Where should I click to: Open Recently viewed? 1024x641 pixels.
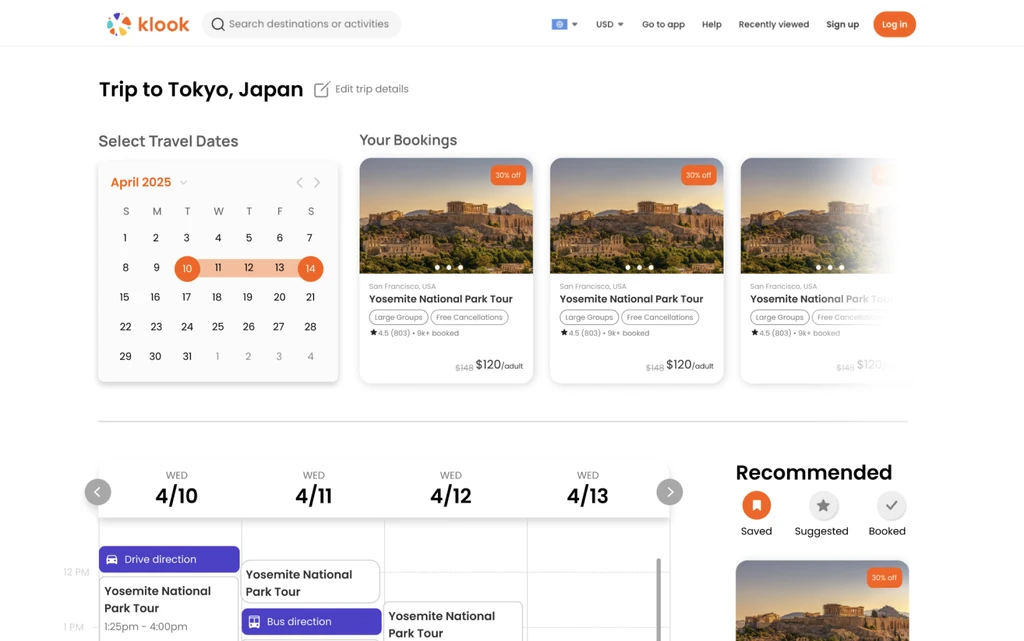coord(773,24)
